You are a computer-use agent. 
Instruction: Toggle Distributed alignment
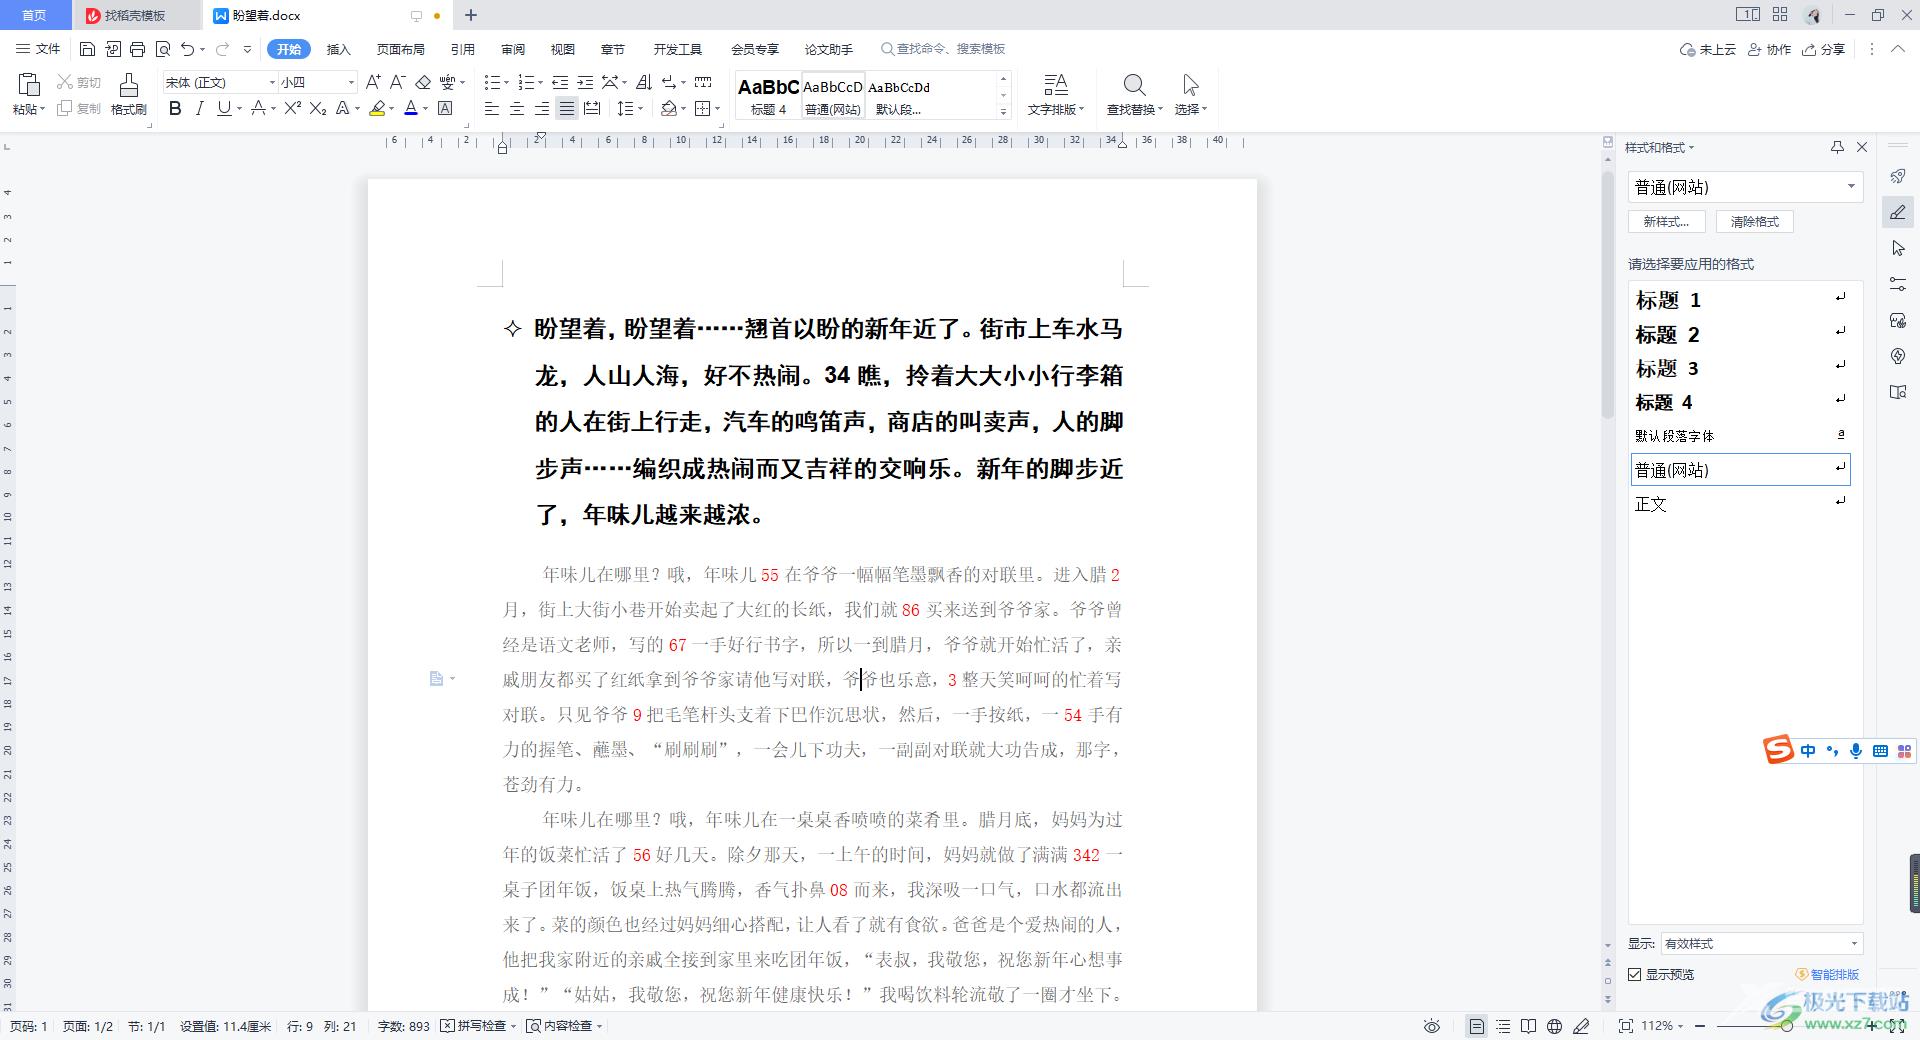[591, 108]
